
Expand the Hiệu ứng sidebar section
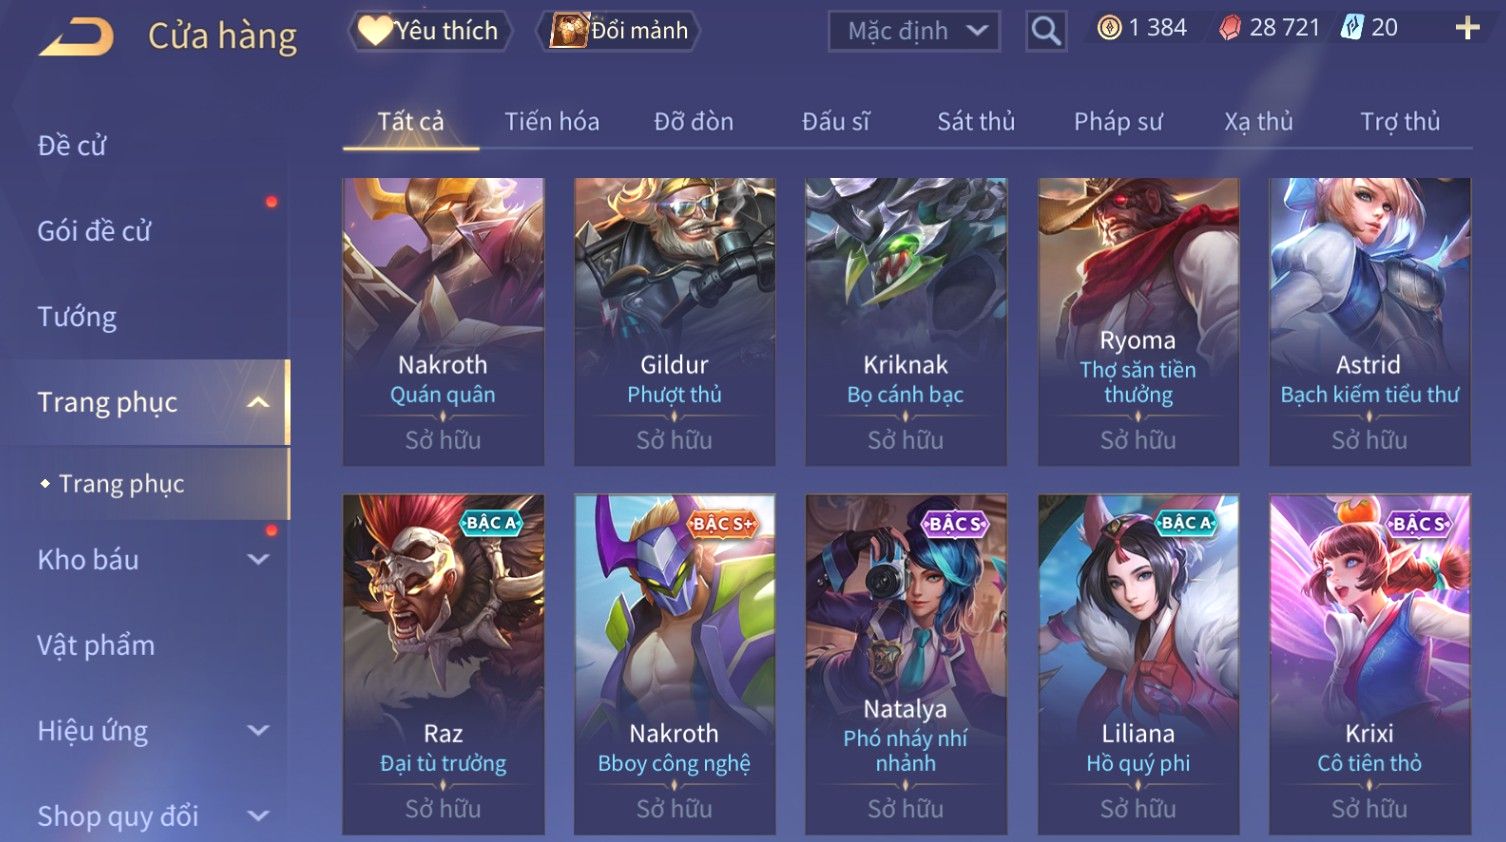pyautogui.click(x=258, y=731)
